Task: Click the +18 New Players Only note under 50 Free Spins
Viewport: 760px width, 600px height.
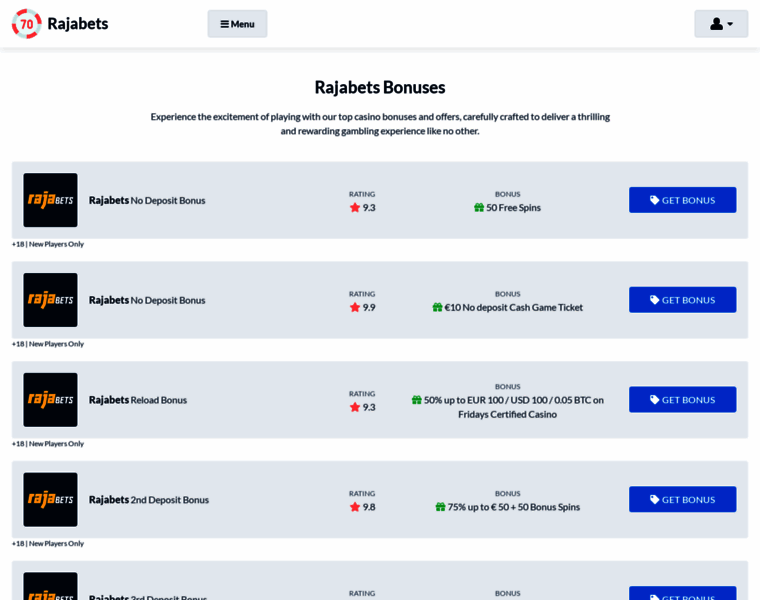Action: [48, 244]
